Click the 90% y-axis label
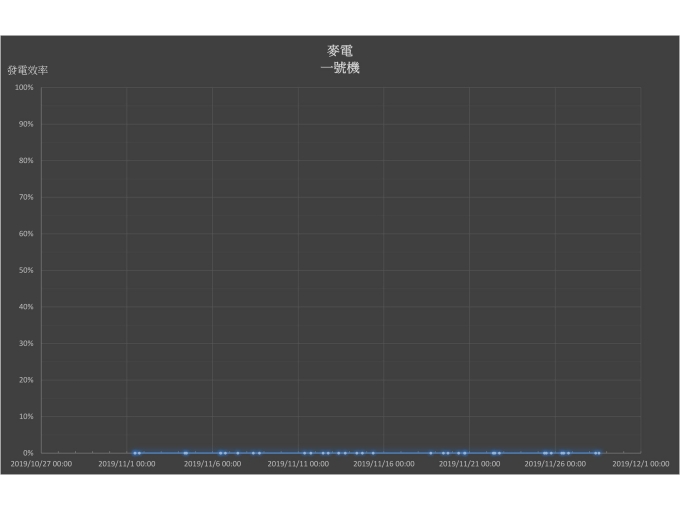This screenshot has width=680, height=510. [26, 124]
